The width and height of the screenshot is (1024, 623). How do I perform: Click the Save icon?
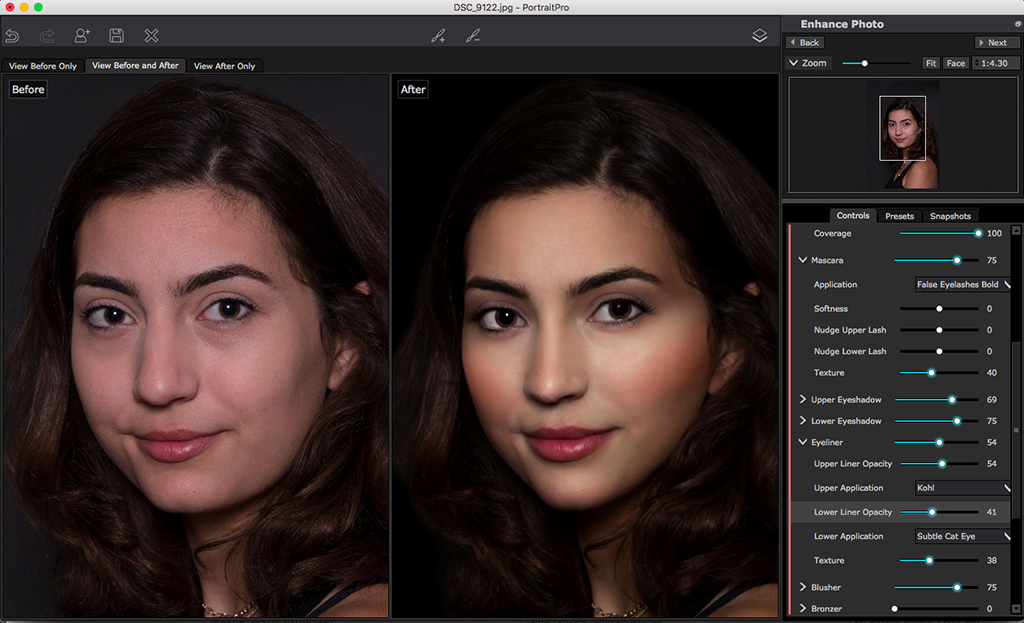tap(115, 35)
